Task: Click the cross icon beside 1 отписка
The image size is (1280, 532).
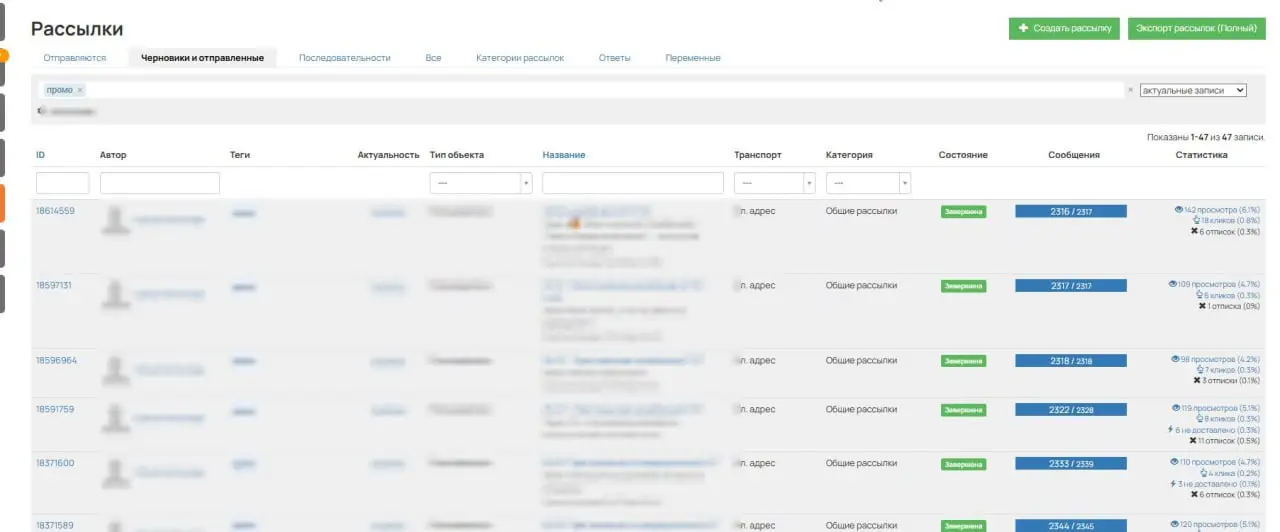Action: (1202, 306)
